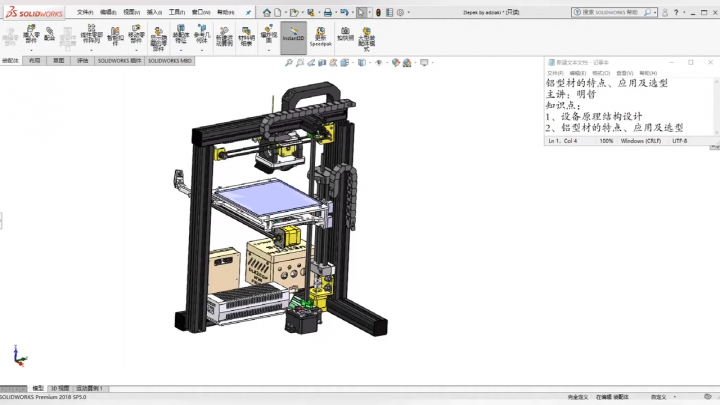Click Insert Components (插入零部件) tool
This screenshot has width=720, height=405.
(x=31, y=35)
